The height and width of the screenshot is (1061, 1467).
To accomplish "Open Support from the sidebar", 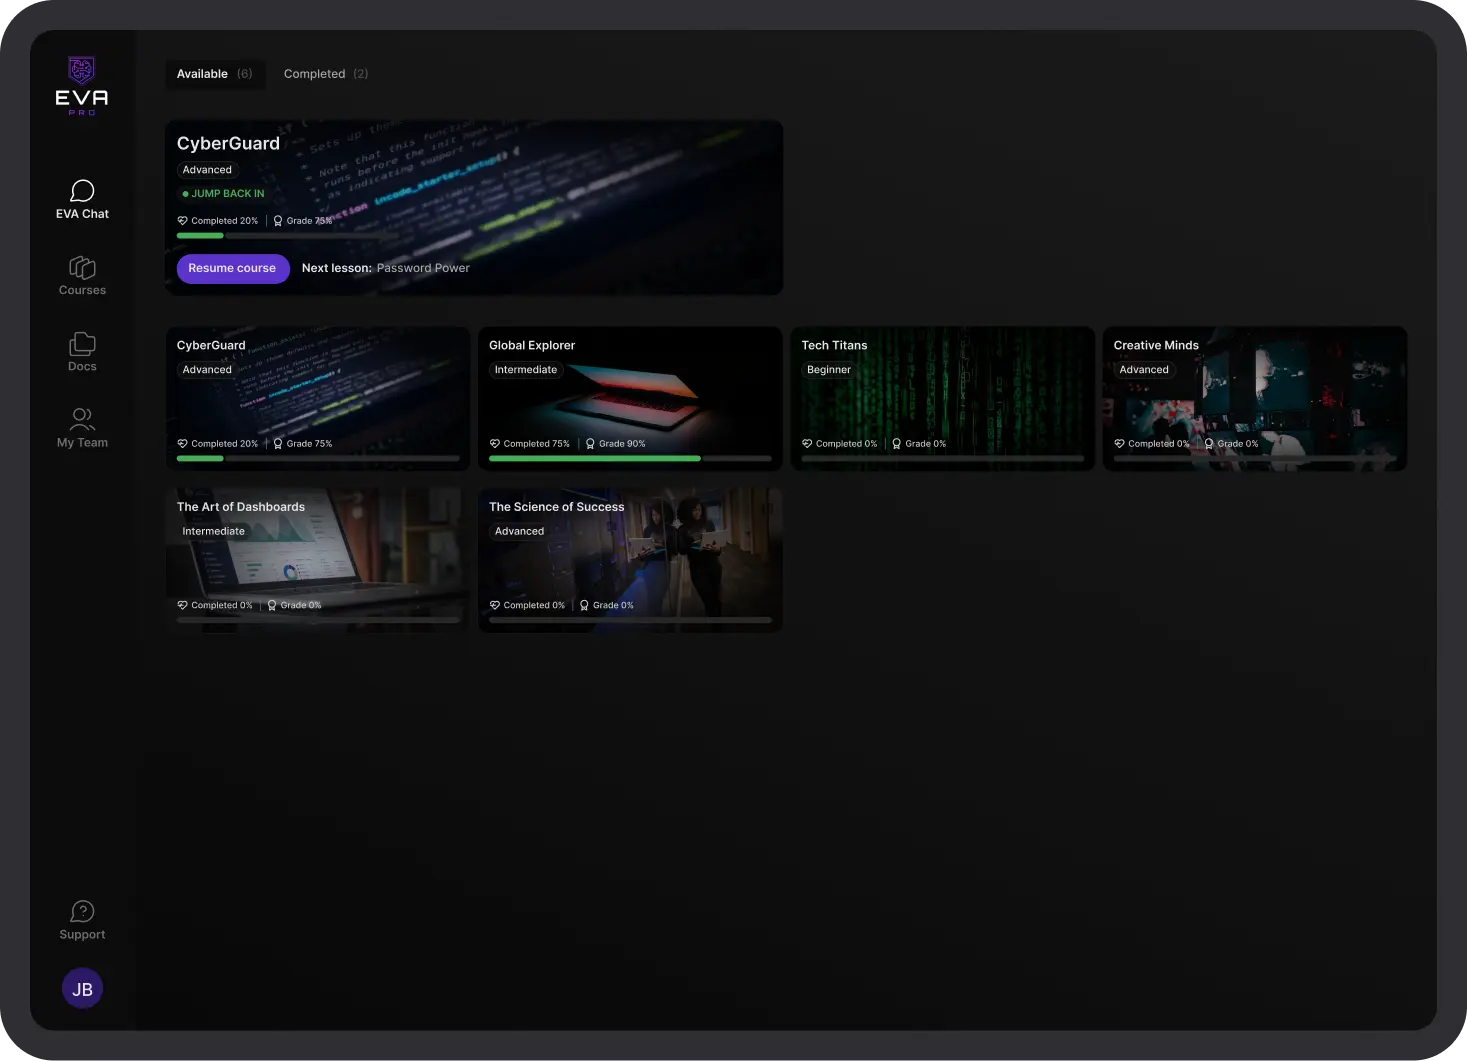I will coord(82,919).
